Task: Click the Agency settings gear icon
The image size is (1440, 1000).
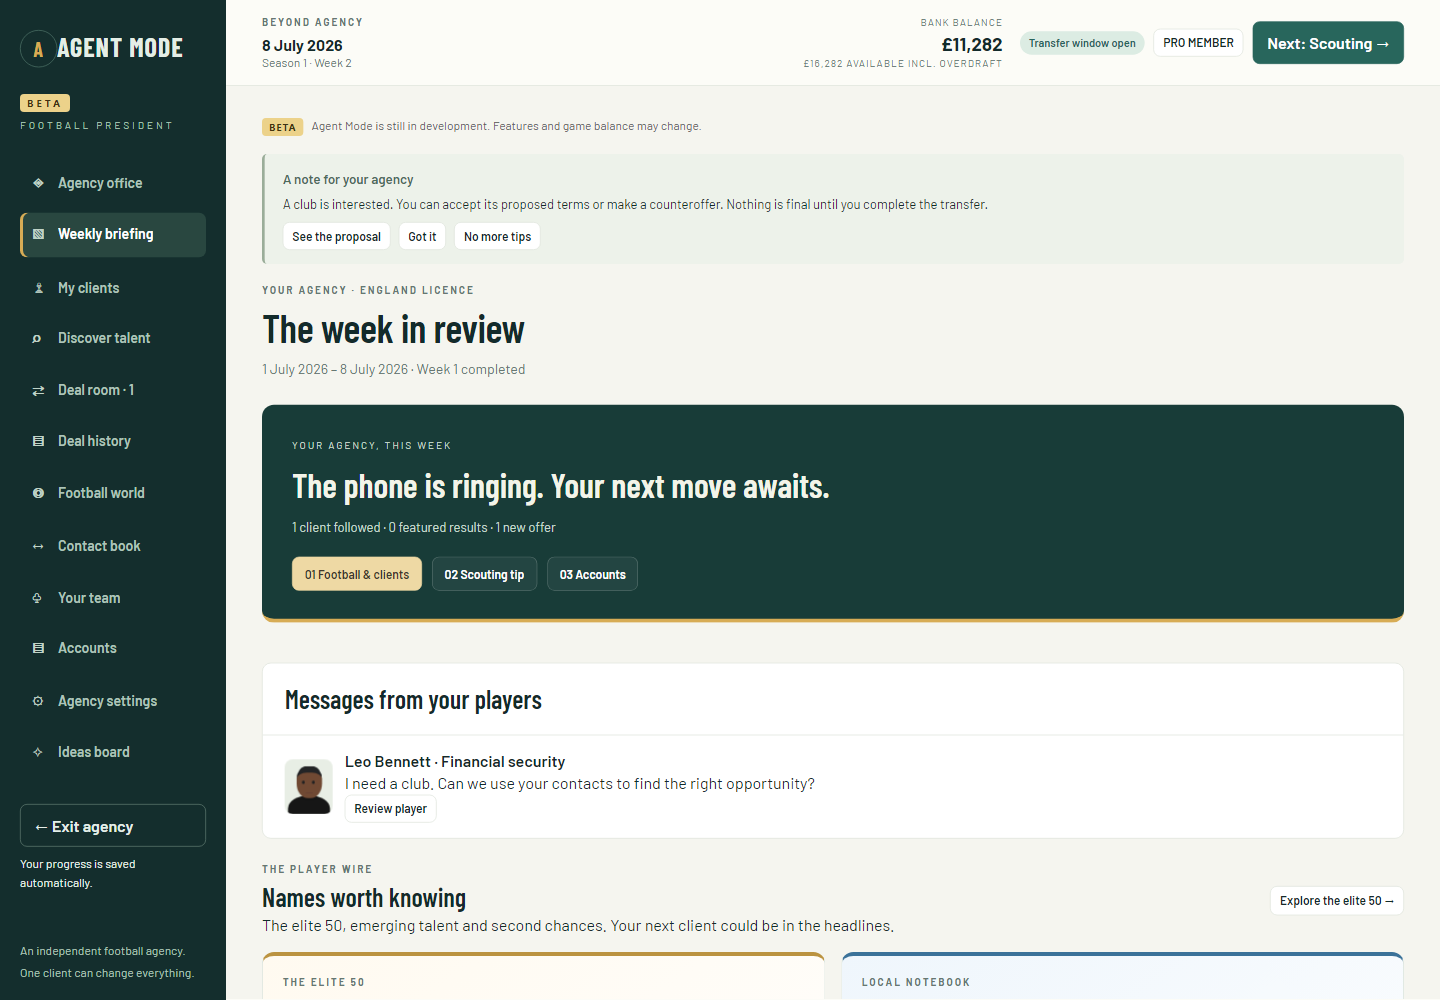Action: click(38, 701)
